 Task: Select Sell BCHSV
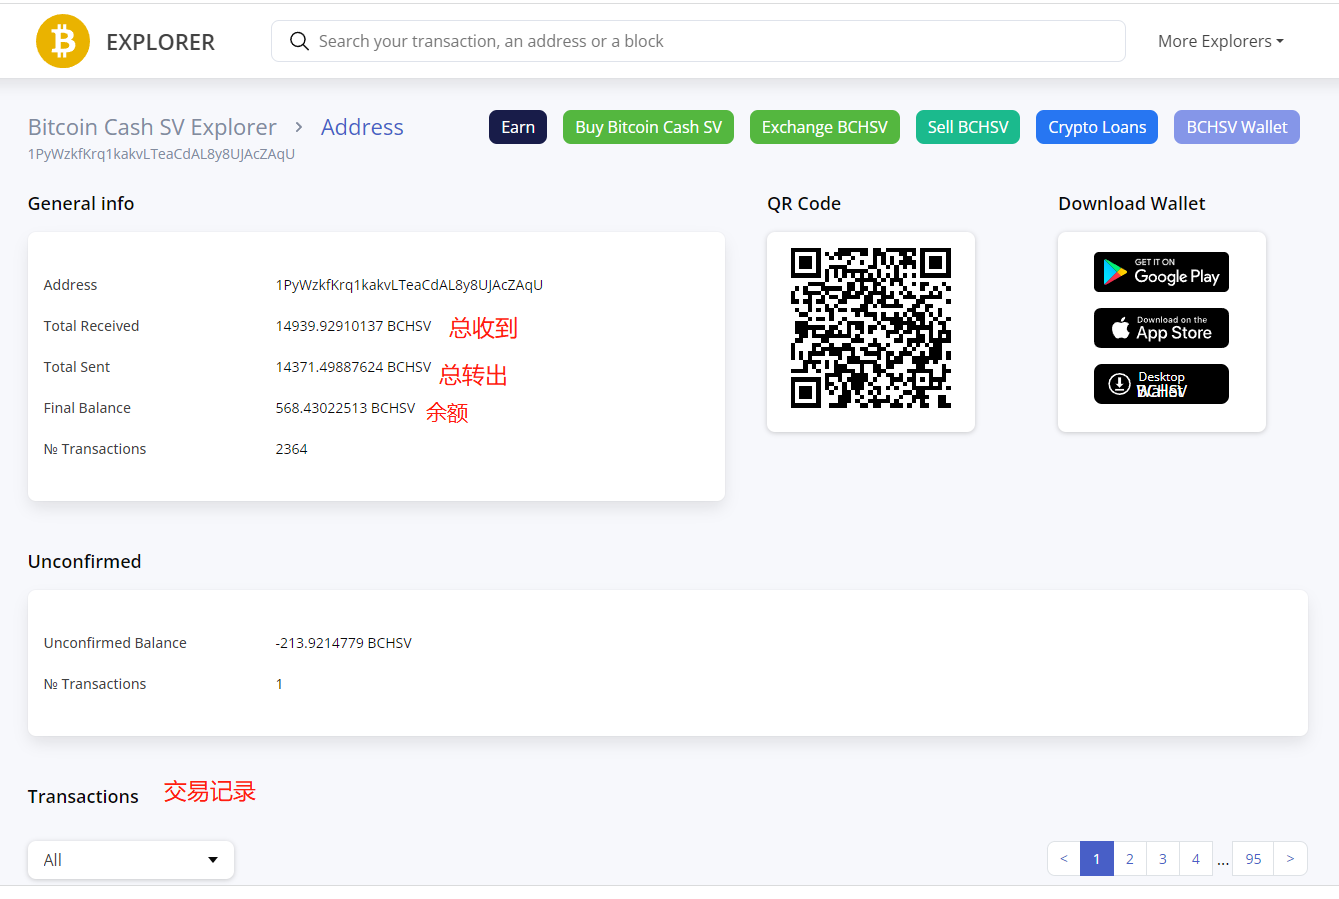click(x=967, y=127)
